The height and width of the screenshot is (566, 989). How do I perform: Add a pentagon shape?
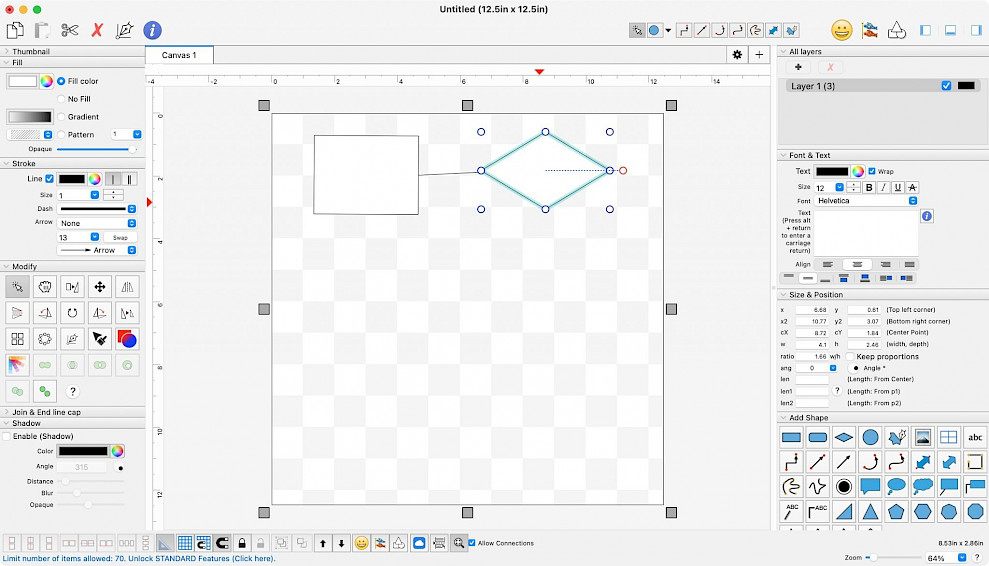click(896, 512)
